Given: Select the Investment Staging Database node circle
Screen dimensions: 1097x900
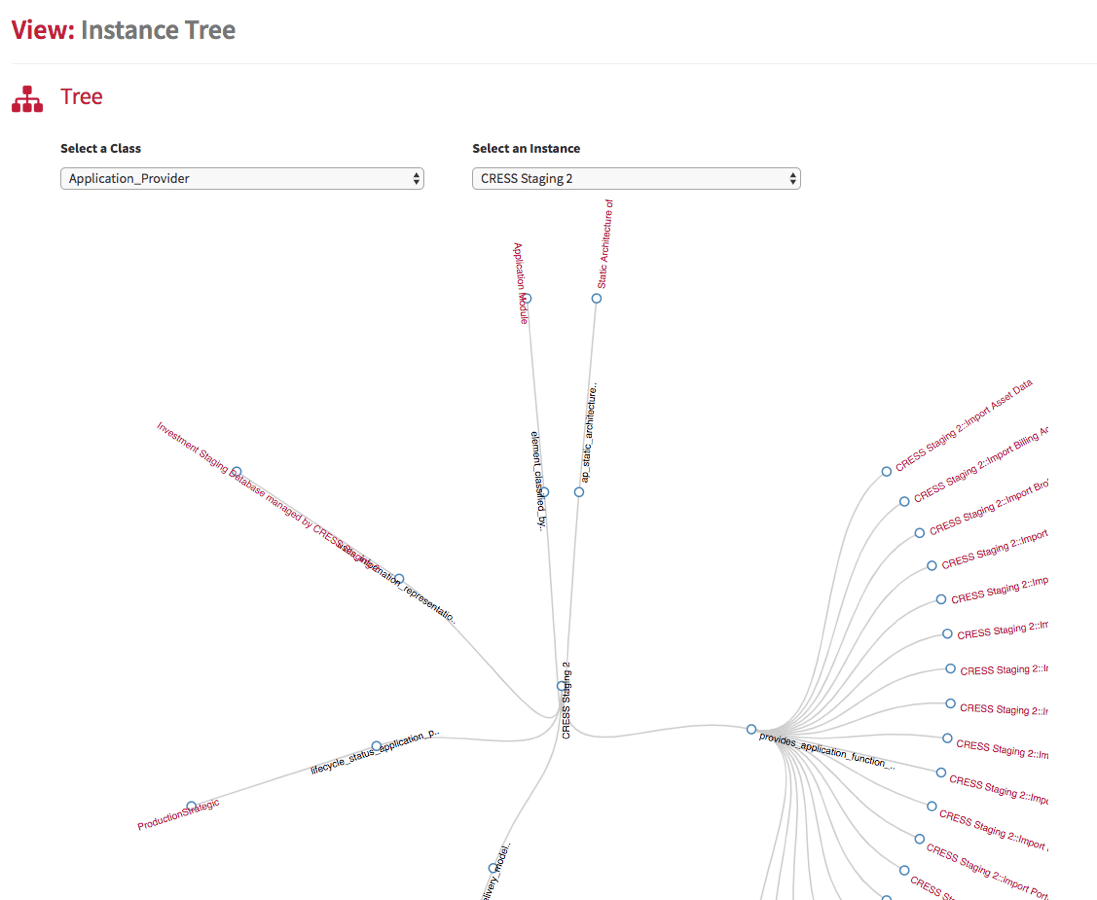Looking at the screenshot, I should click(236, 472).
